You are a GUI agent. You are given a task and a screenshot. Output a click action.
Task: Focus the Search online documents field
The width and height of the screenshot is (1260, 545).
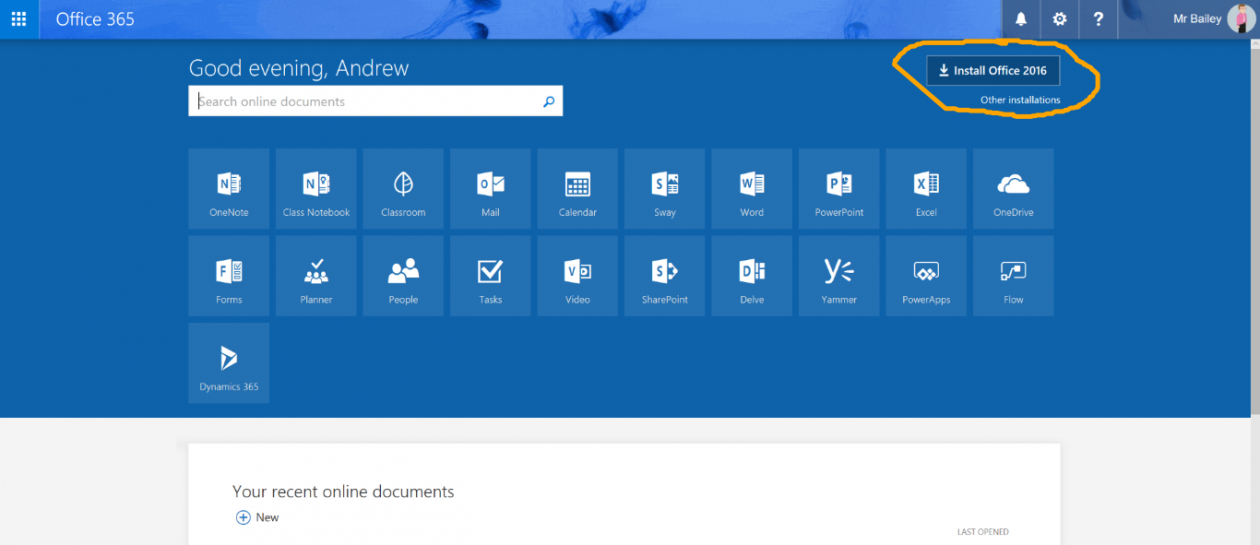375,101
